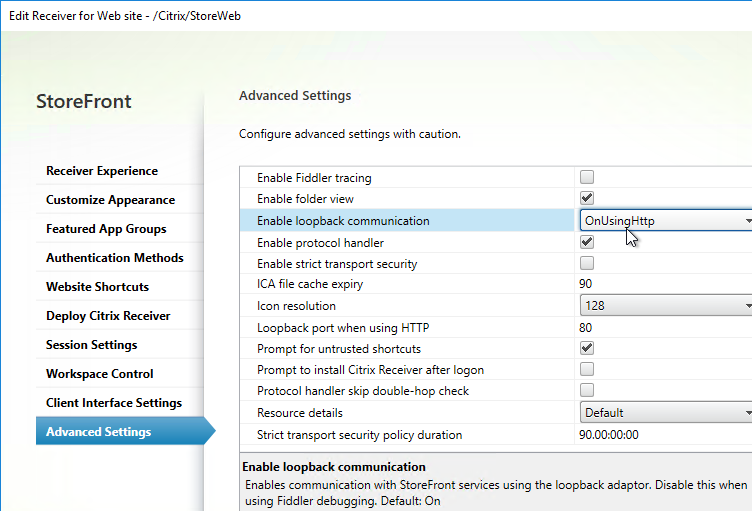Open the Receiver Experience section
The width and height of the screenshot is (752, 511).
pyautogui.click(x=102, y=171)
